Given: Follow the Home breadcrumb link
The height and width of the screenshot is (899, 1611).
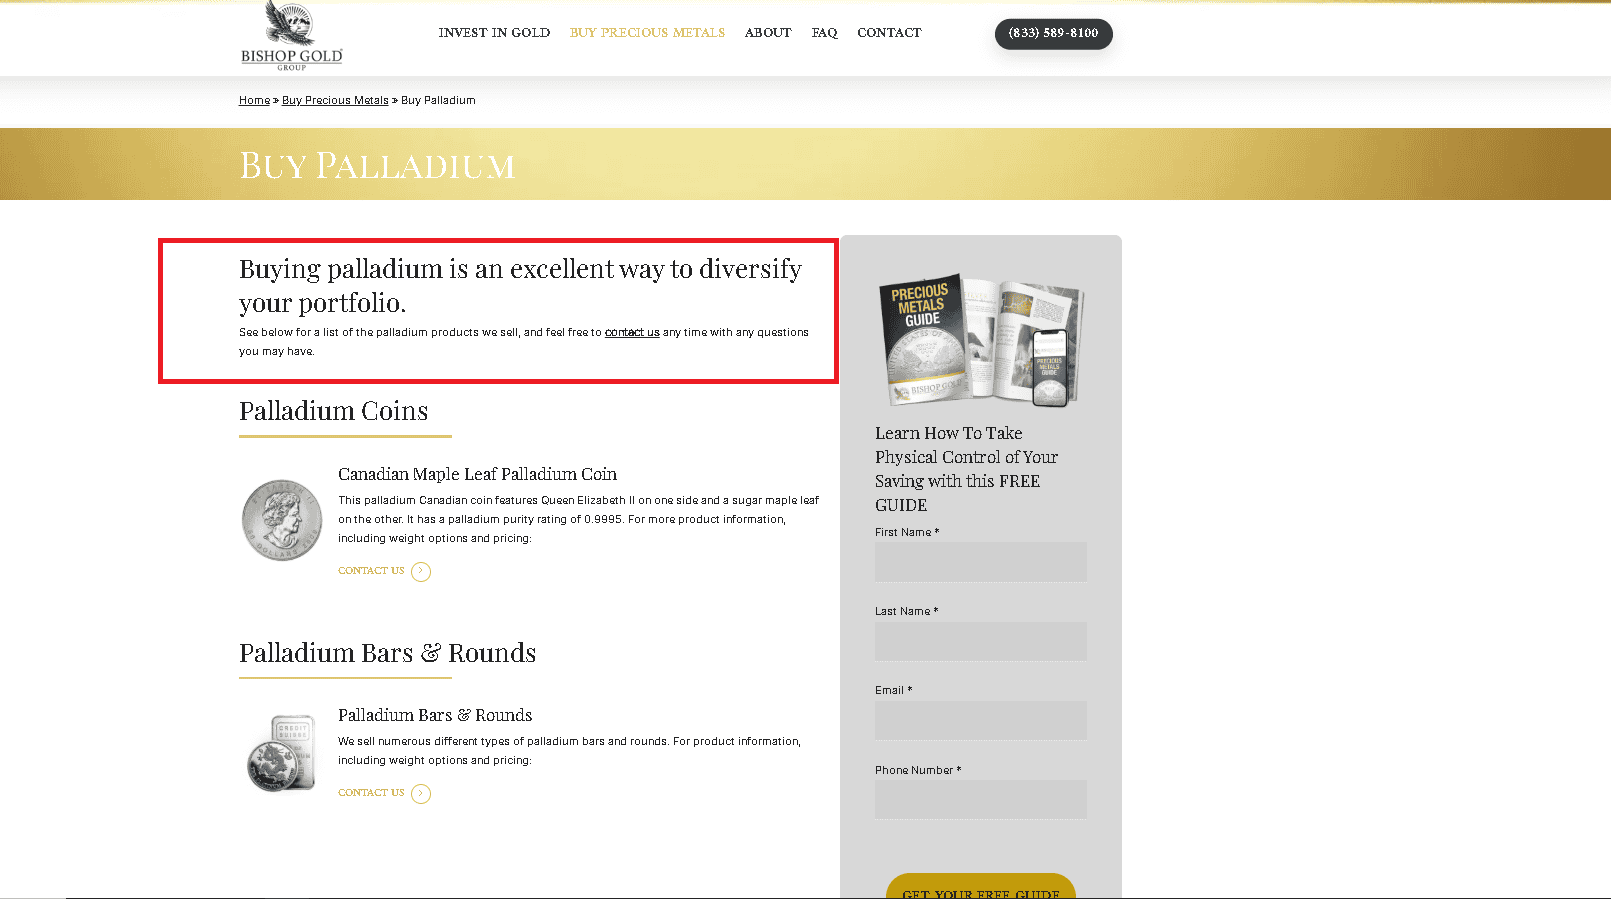Looking at the screenshot, I should pyautogui.click(x=254, y=100).
